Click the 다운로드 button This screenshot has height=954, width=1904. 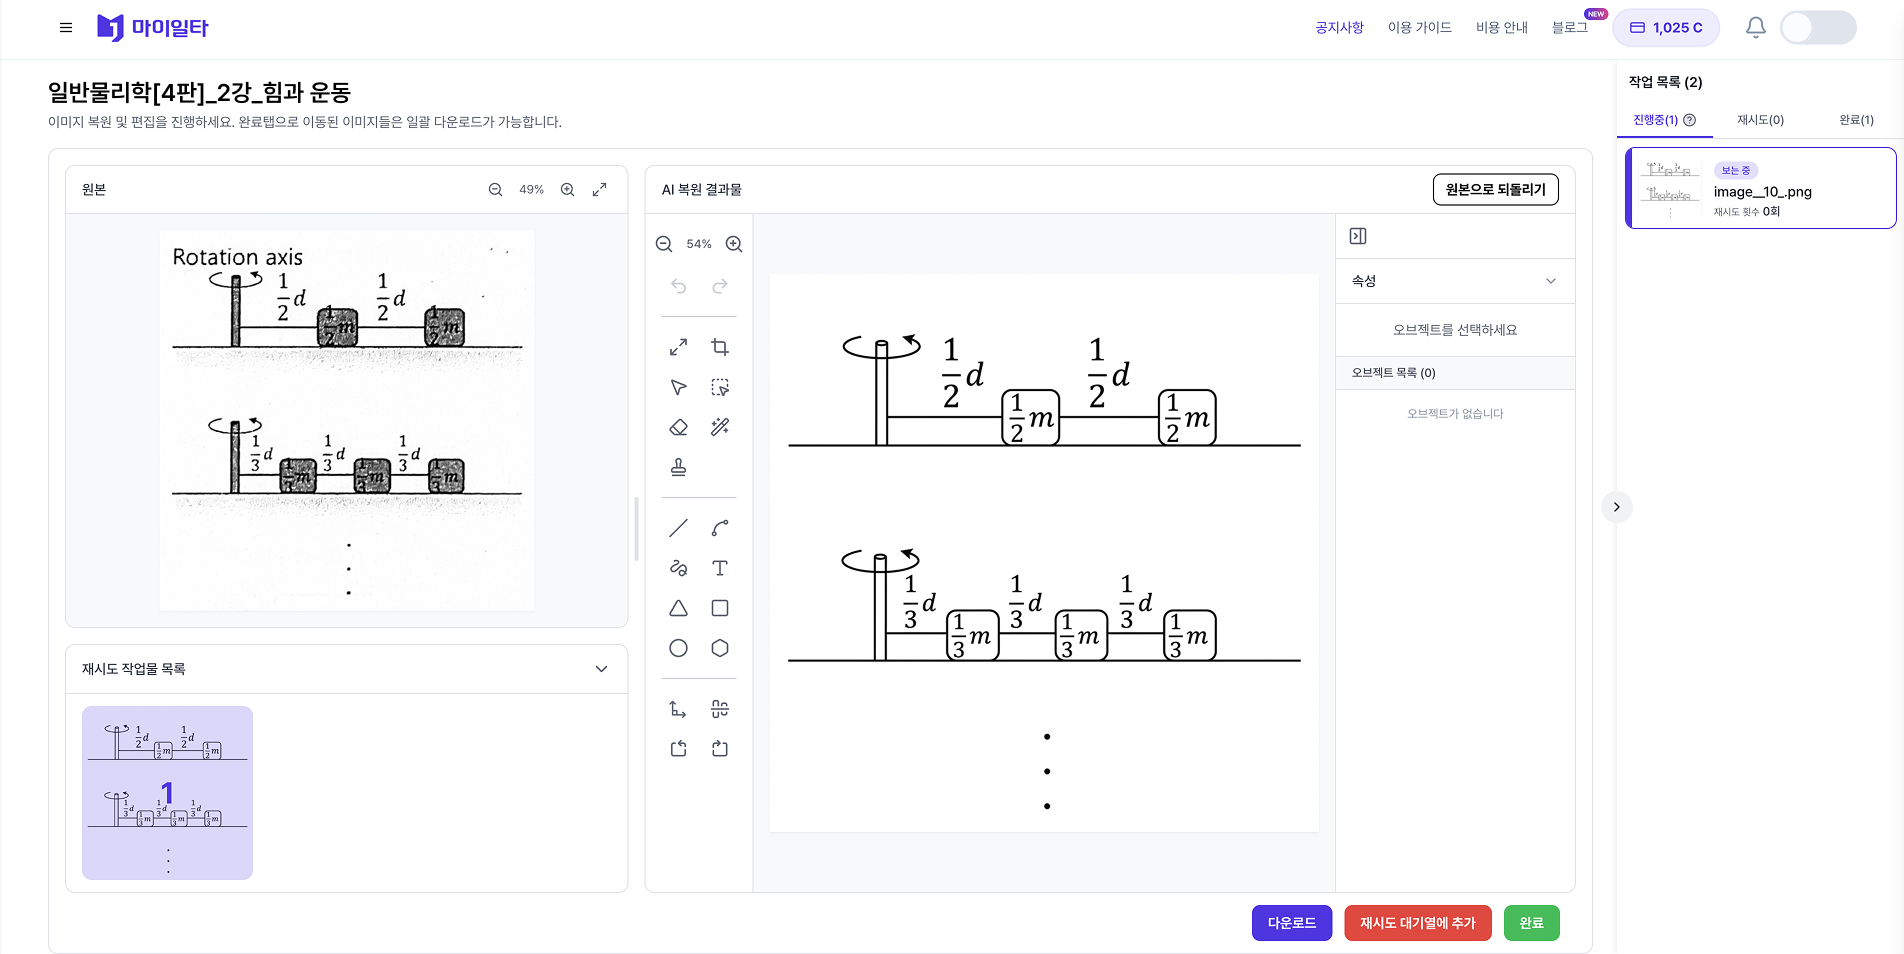(x=1291, y=923)
